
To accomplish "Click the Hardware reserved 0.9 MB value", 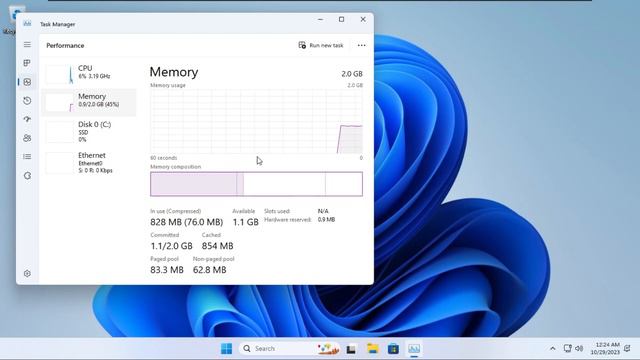I will [x=326, y=220].
